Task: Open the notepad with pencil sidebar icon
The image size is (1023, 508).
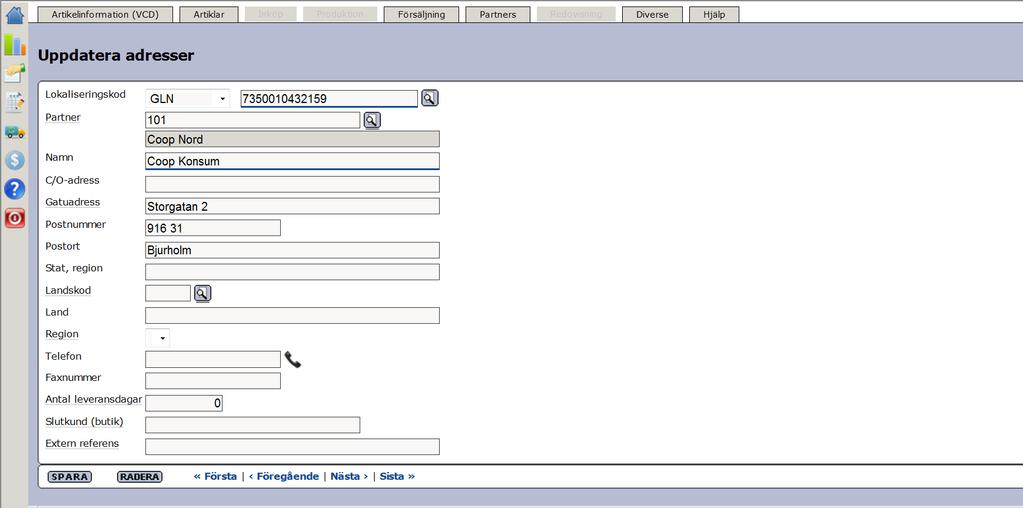Action: click(x=14, y=102)
